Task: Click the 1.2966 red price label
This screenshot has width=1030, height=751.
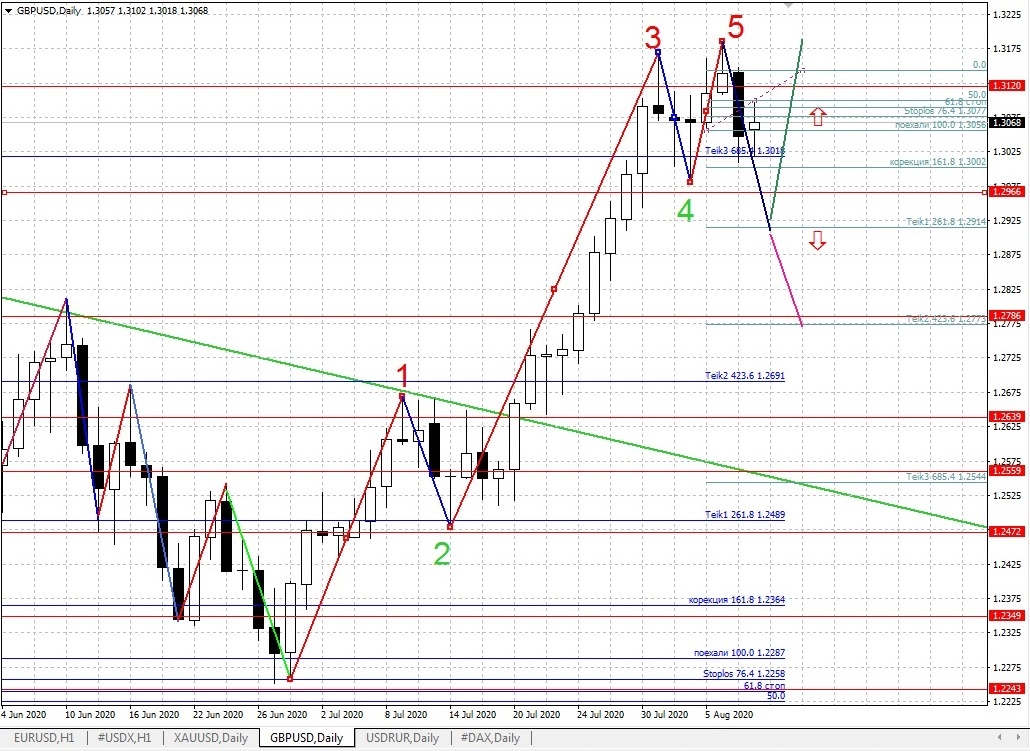Action: 1007,192
